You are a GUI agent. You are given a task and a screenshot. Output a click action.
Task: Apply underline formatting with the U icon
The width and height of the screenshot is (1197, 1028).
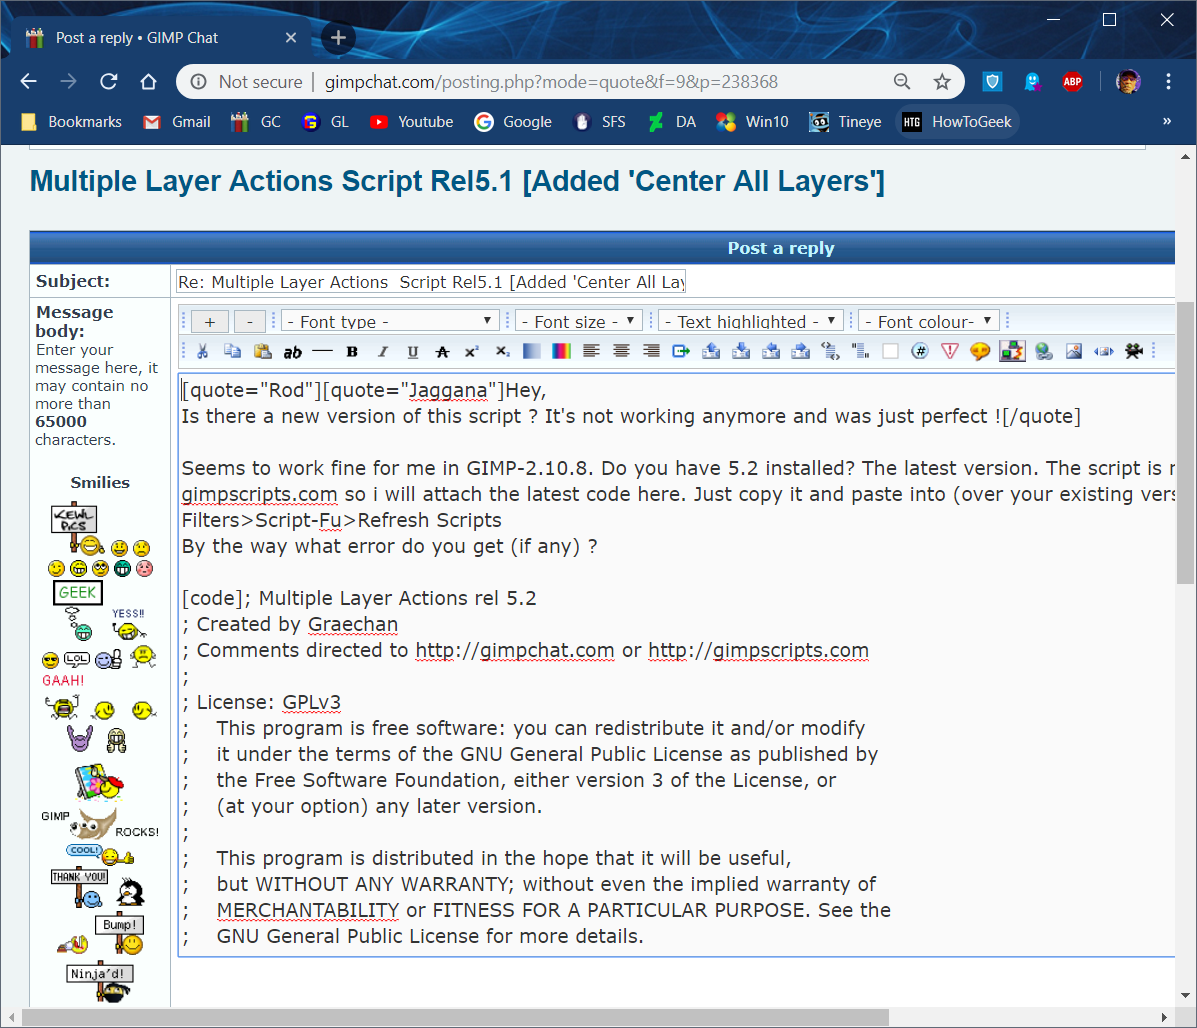(412, 351)
